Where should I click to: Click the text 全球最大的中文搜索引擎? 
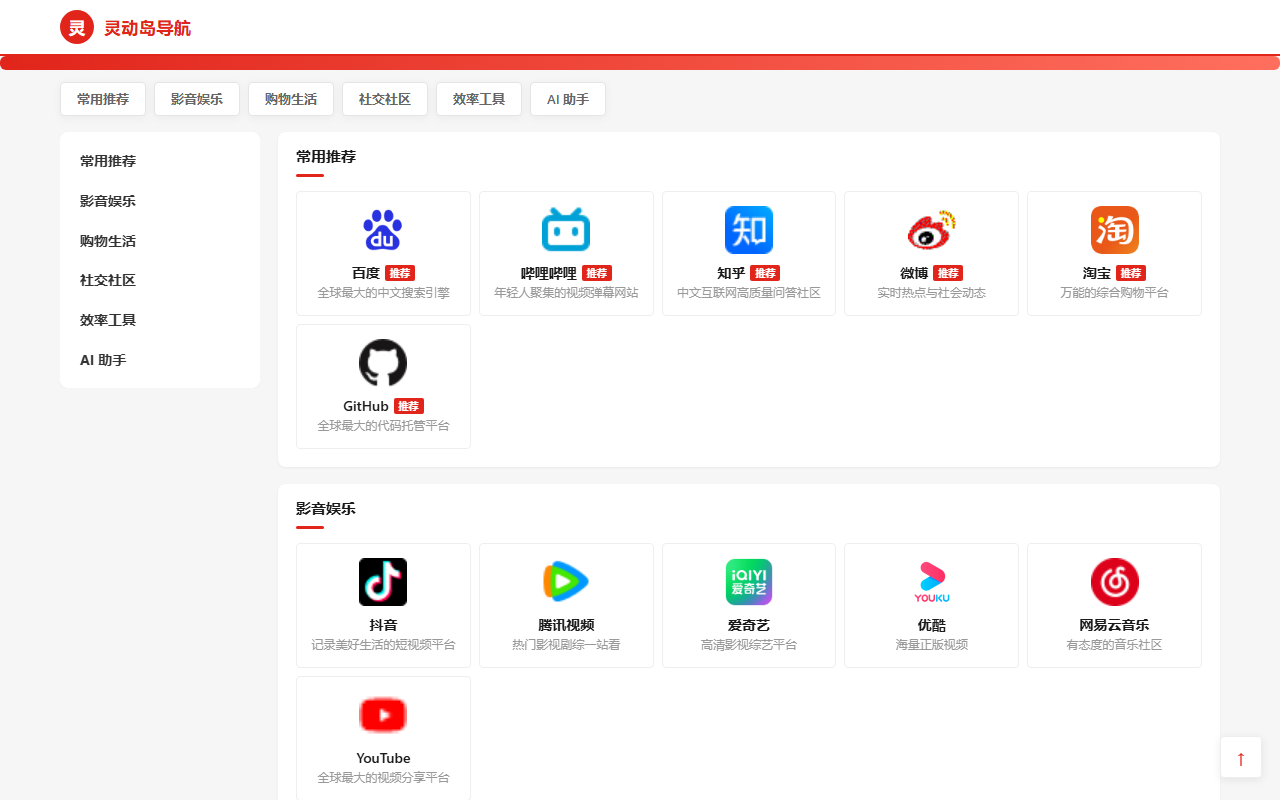pyautogui.click(x=383, y=293)
